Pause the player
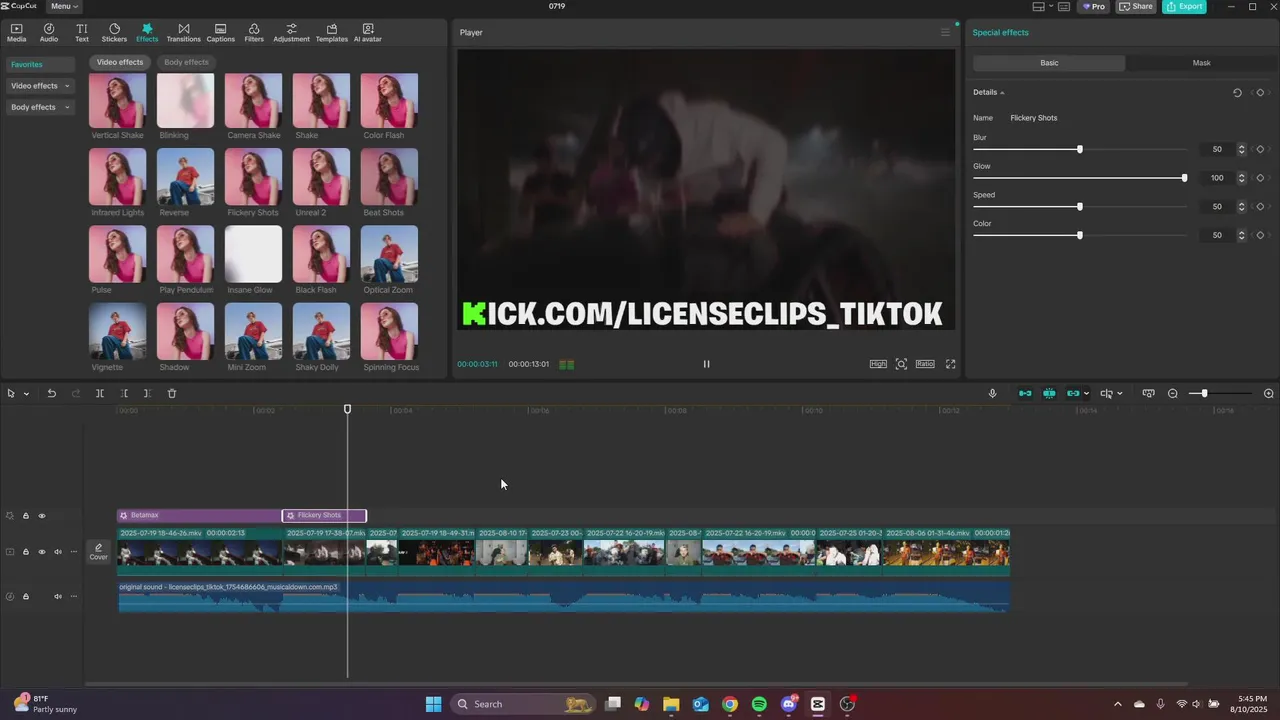 (706, 364)
